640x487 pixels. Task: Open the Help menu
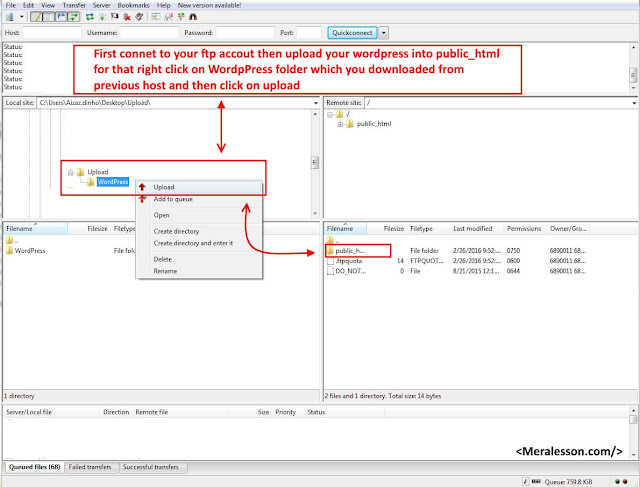[x=163, y=5]
